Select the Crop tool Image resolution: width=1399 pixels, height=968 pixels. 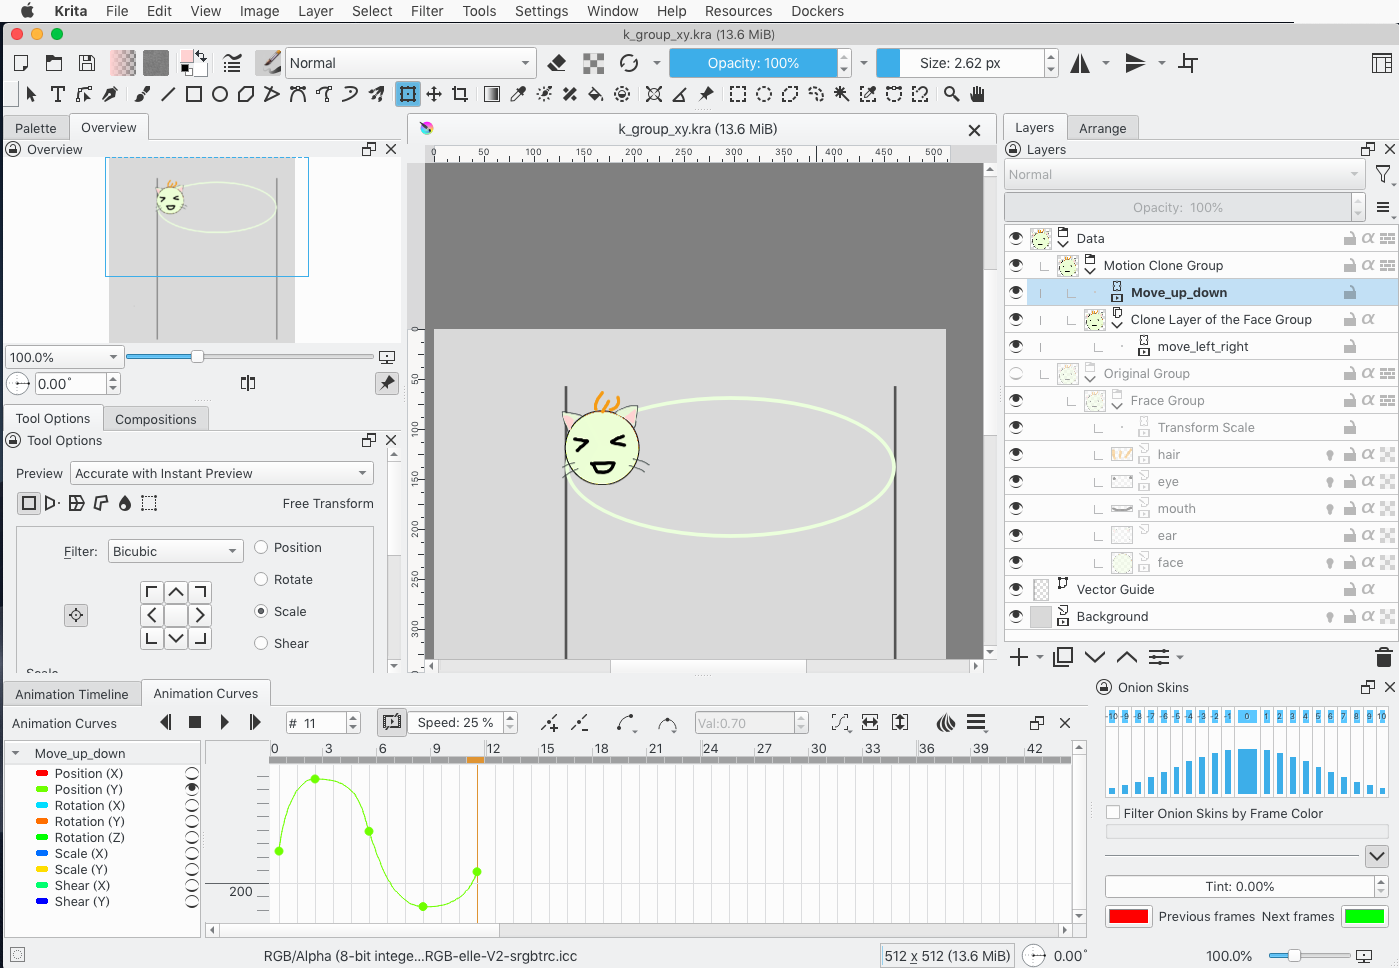(x=460, y=94)
